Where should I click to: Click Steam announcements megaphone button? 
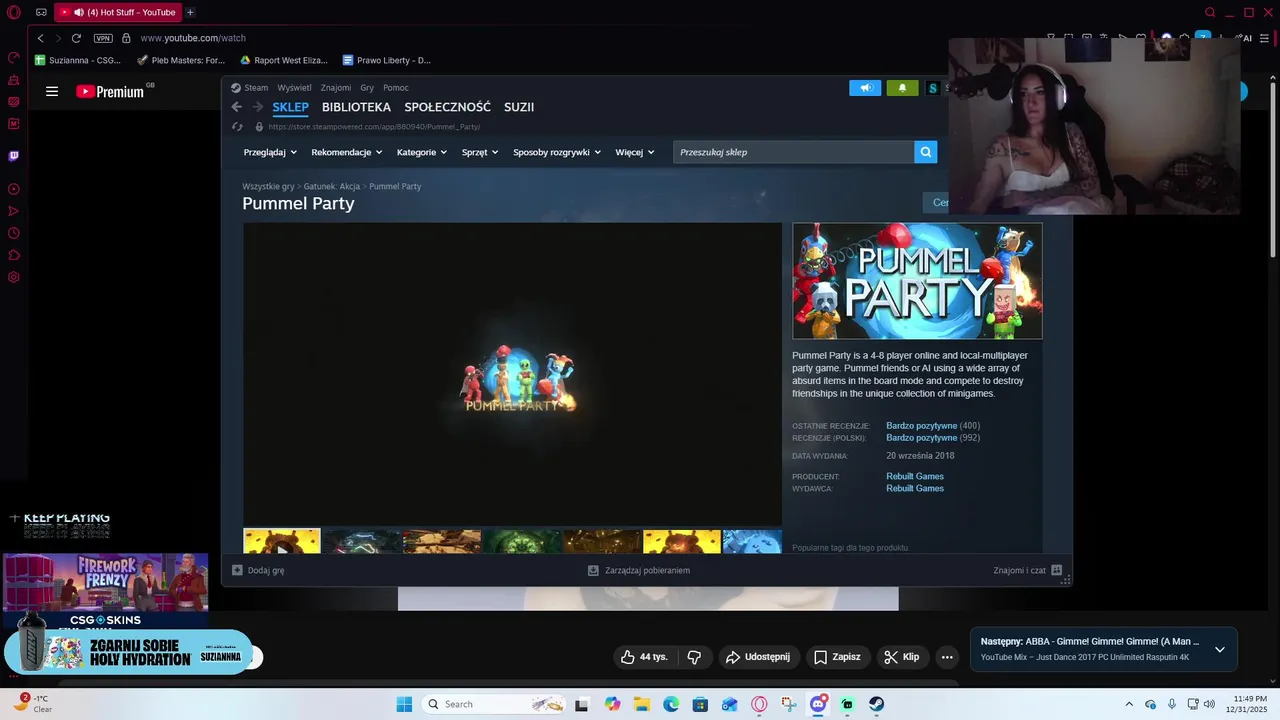(865, 88)
